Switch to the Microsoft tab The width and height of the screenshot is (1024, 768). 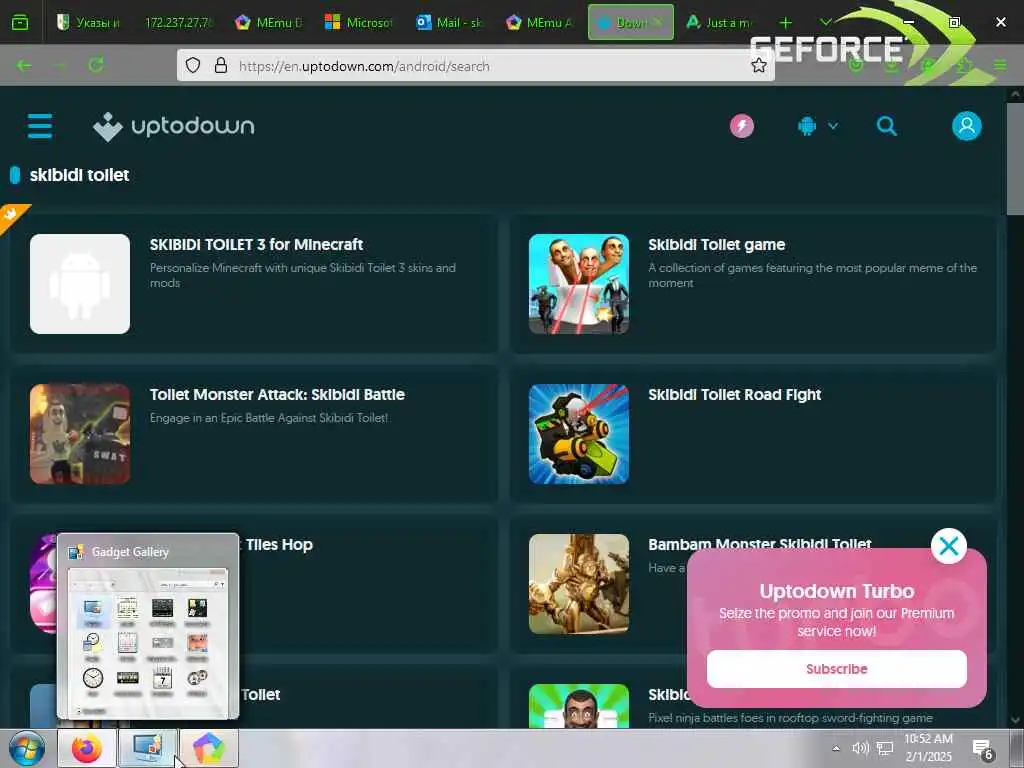coord(359,22)
